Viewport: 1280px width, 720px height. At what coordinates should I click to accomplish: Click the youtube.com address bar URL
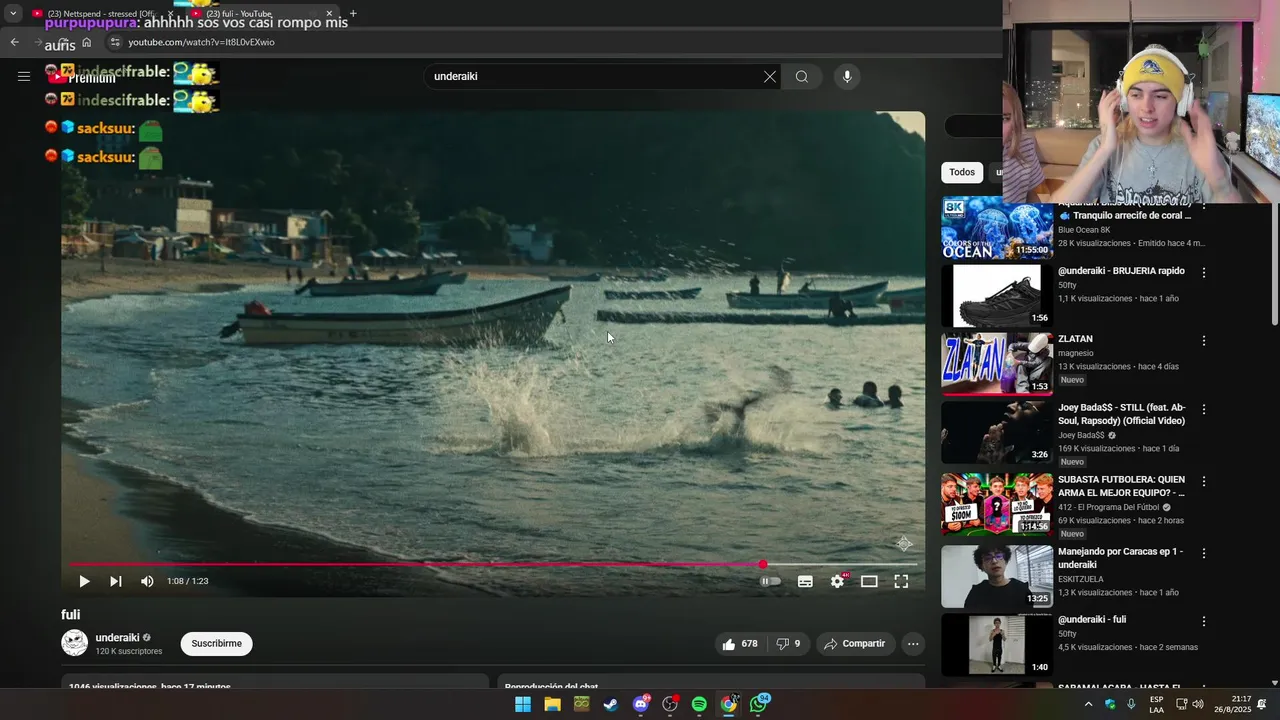click(x=201, y=42)
